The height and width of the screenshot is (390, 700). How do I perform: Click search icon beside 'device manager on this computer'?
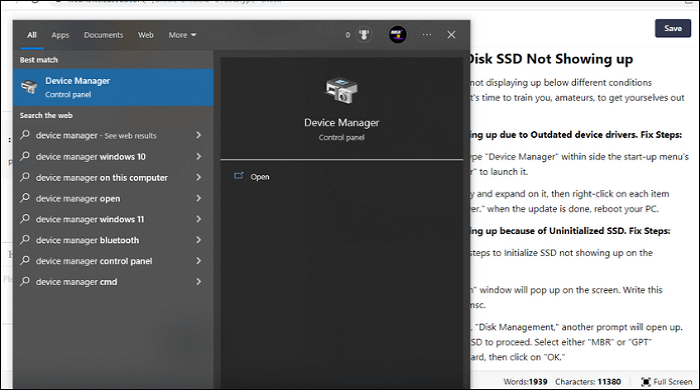[x=25, y=177]
